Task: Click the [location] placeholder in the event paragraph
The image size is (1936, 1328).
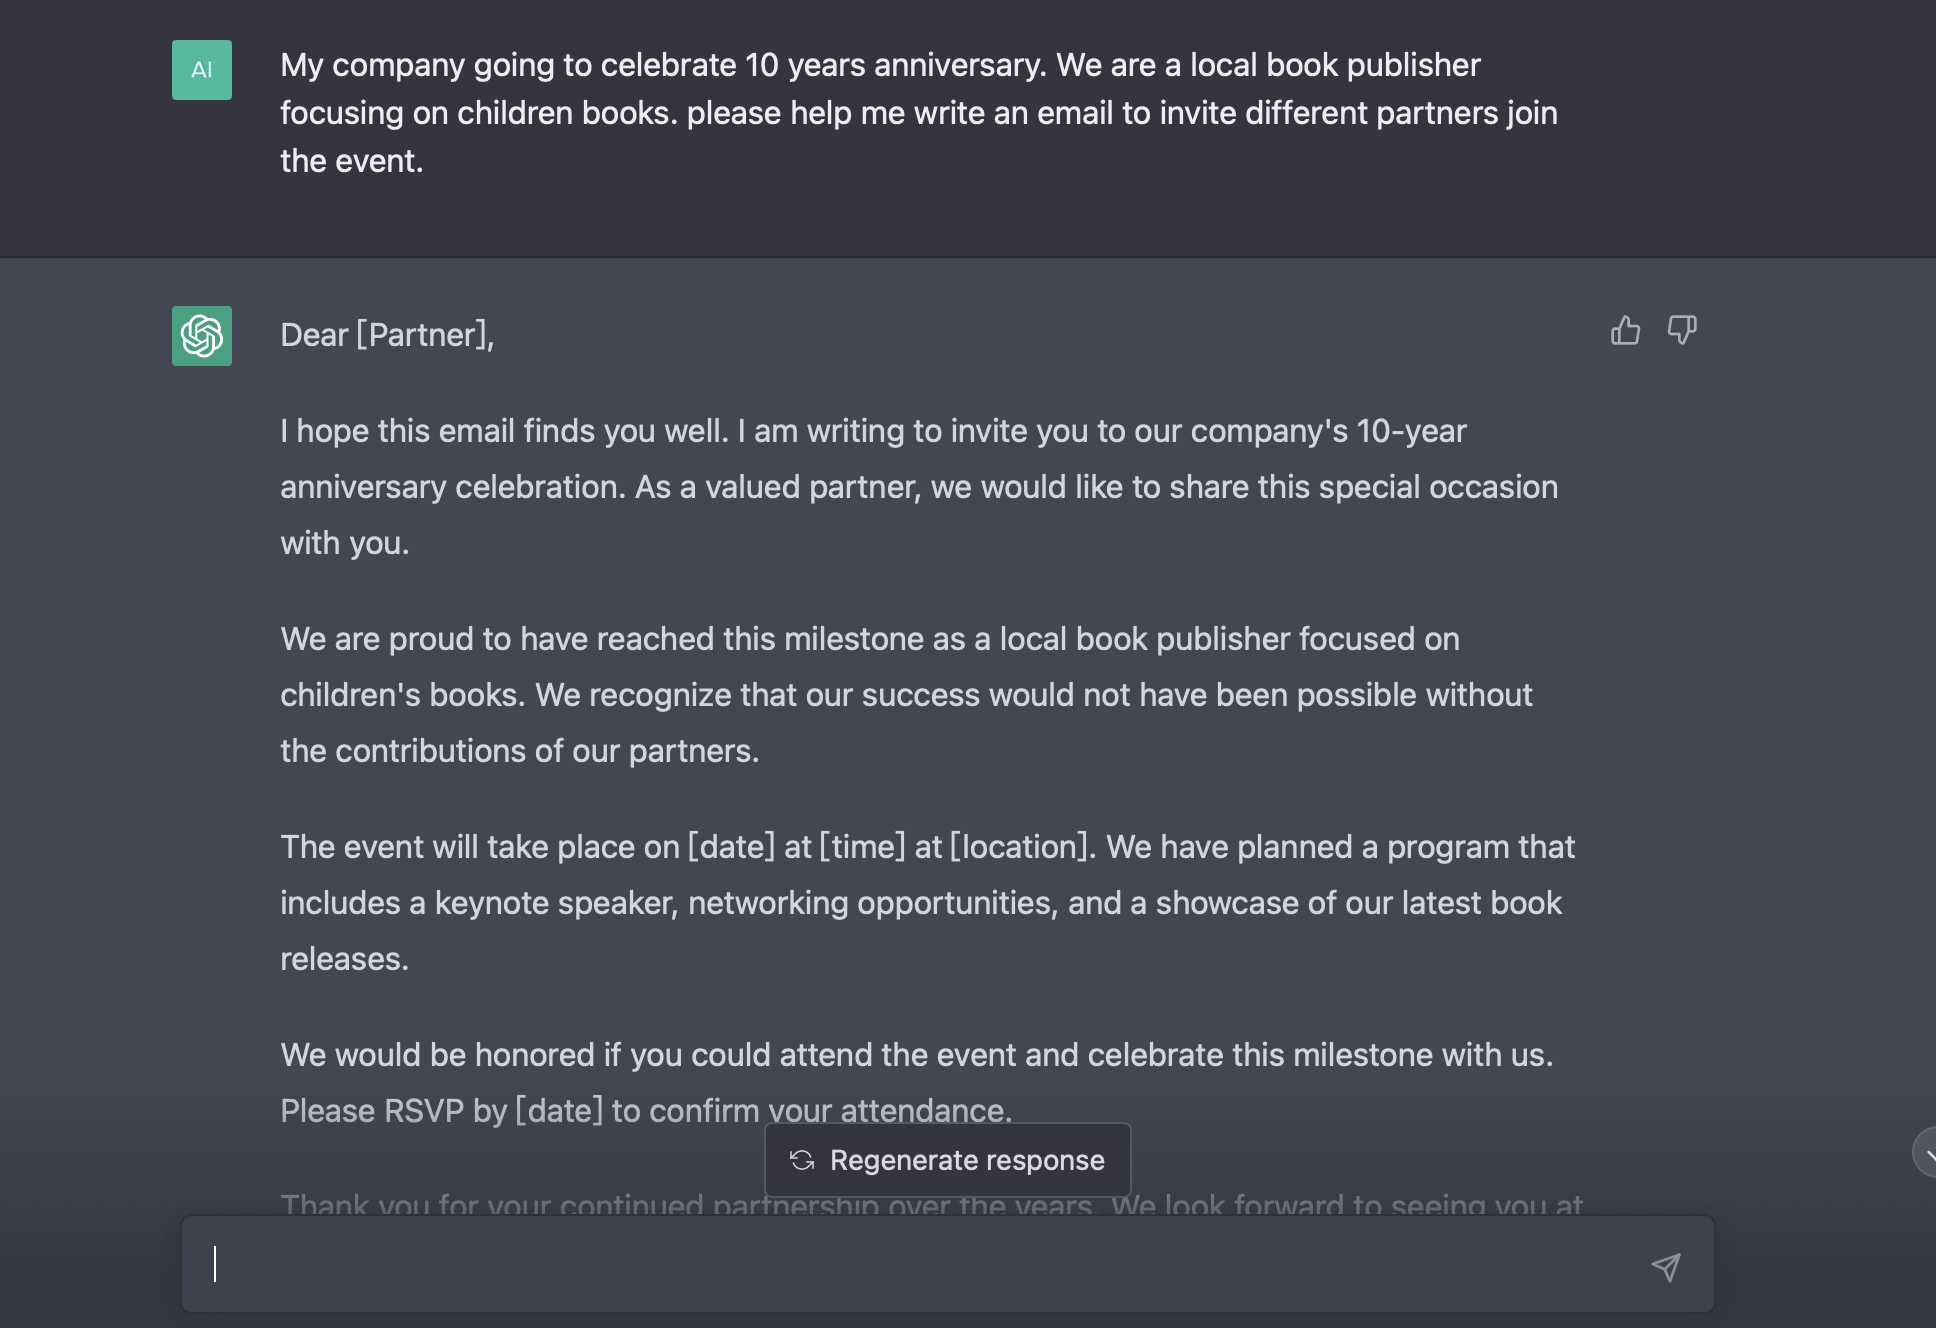Action: point(1018,847)
